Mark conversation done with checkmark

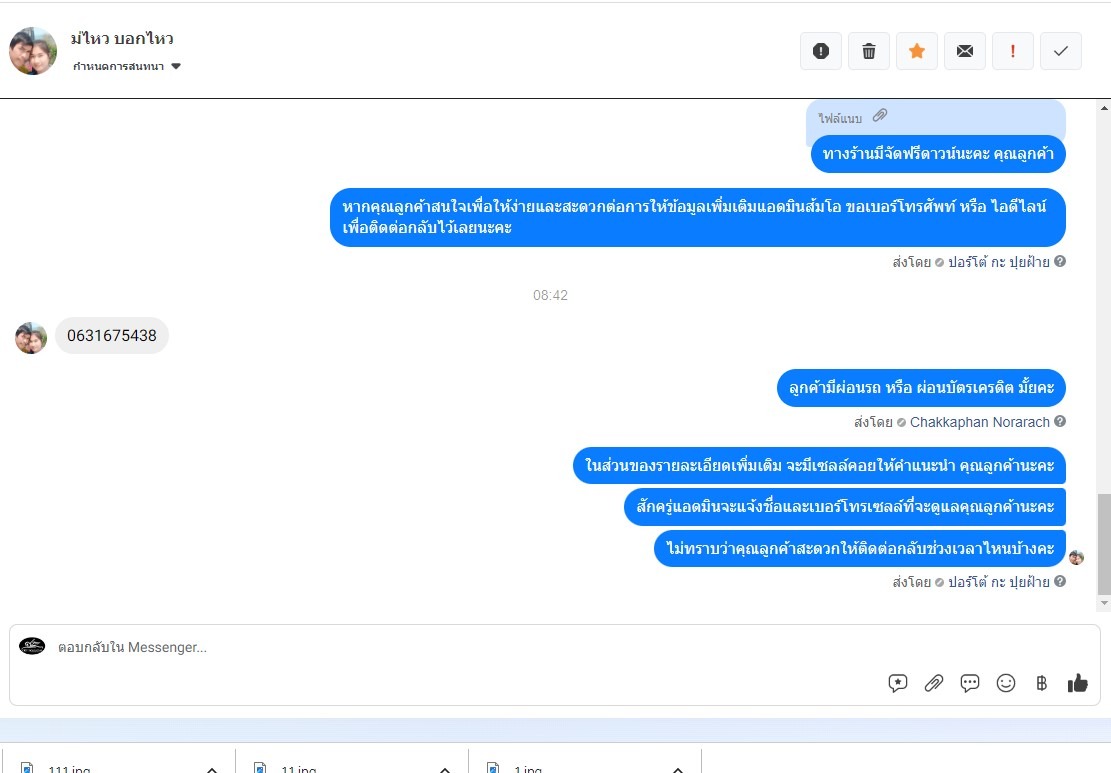1061,51
